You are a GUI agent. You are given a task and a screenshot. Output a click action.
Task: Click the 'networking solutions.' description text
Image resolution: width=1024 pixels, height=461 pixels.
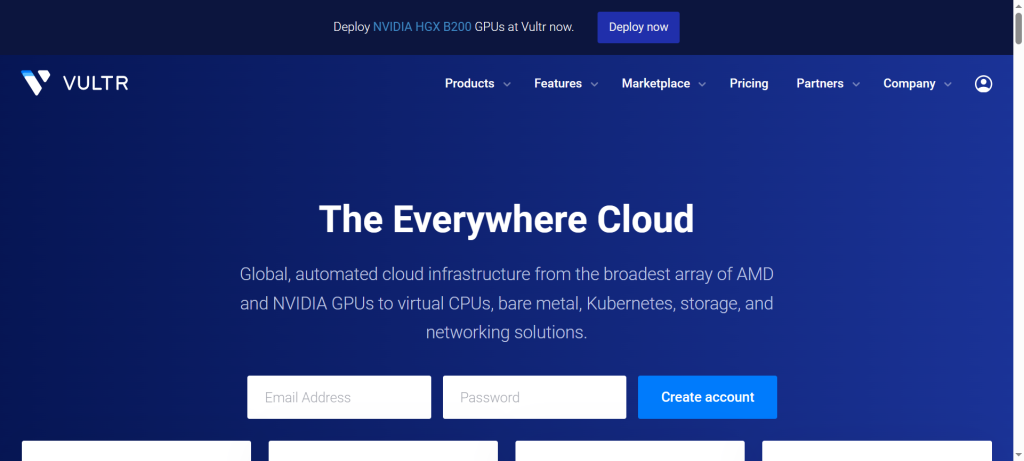click(x=506, y=332)
